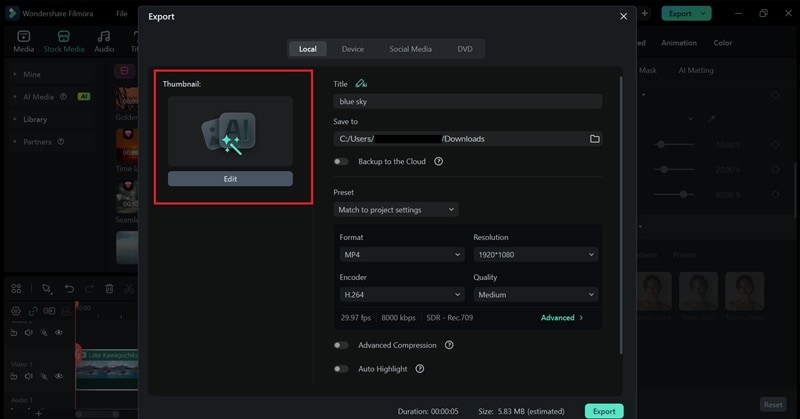Open Auto Highlight help icon
Viewport: 800px width, 419px height.
(419, 368)
